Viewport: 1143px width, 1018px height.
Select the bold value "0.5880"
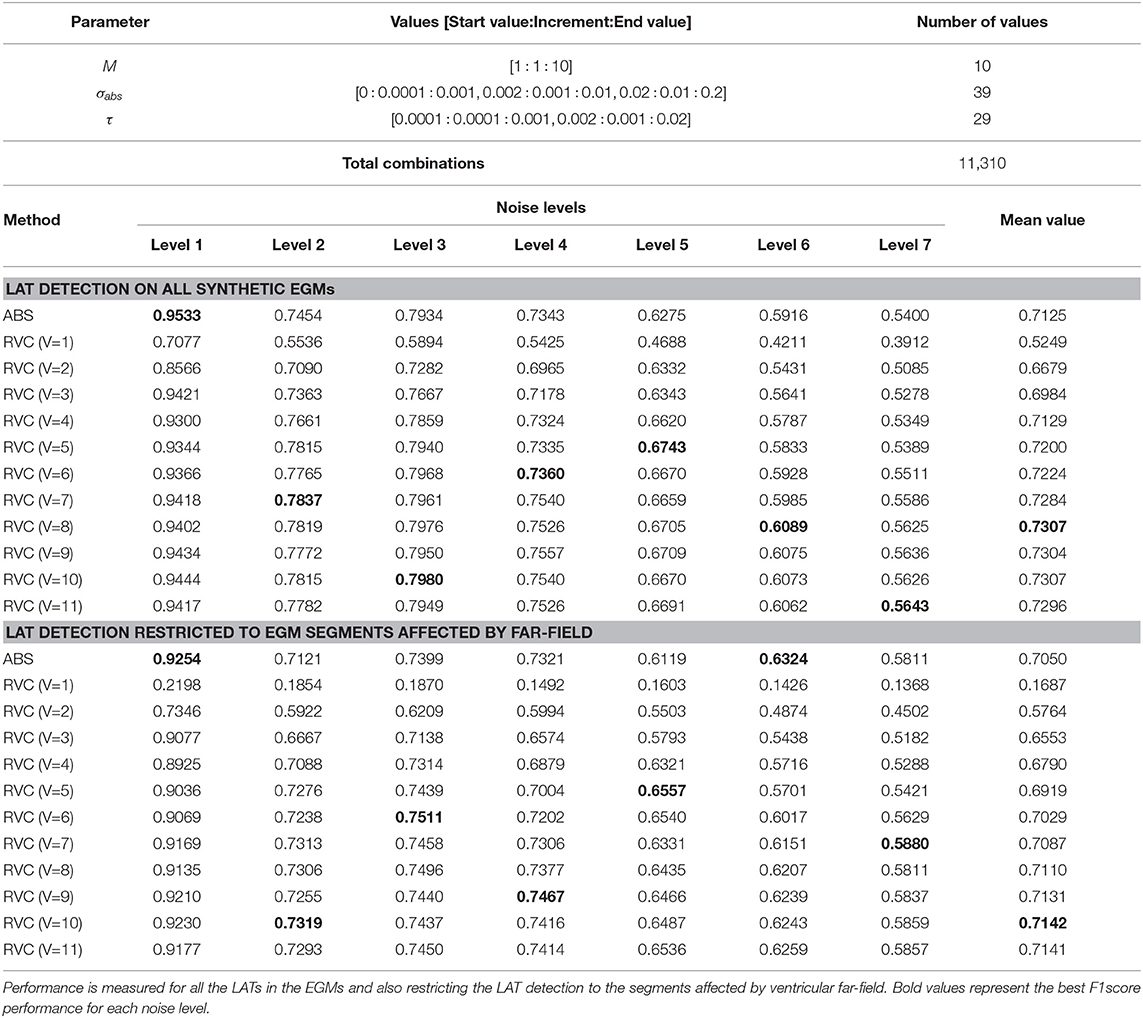click(905, 844)
